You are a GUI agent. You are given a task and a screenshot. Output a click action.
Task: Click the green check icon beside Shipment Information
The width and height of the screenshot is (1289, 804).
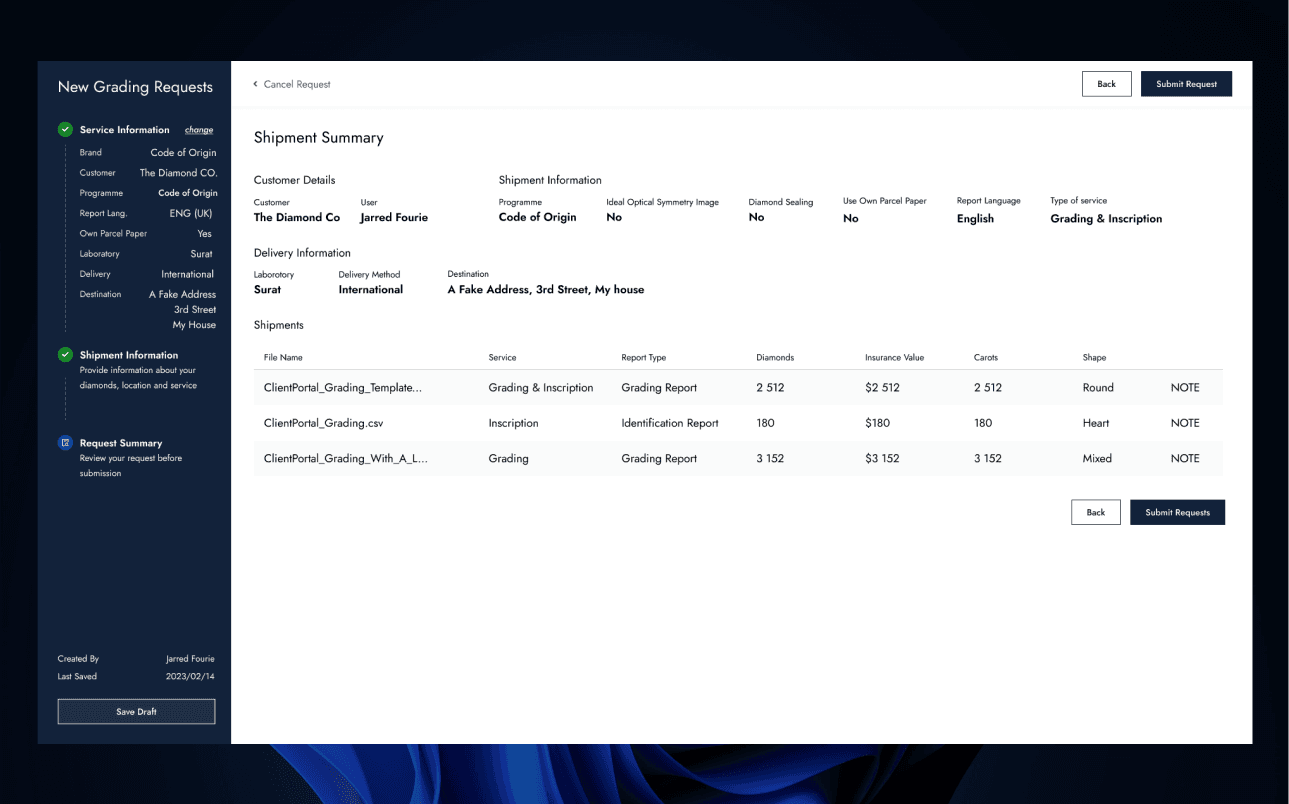(65, 355)
